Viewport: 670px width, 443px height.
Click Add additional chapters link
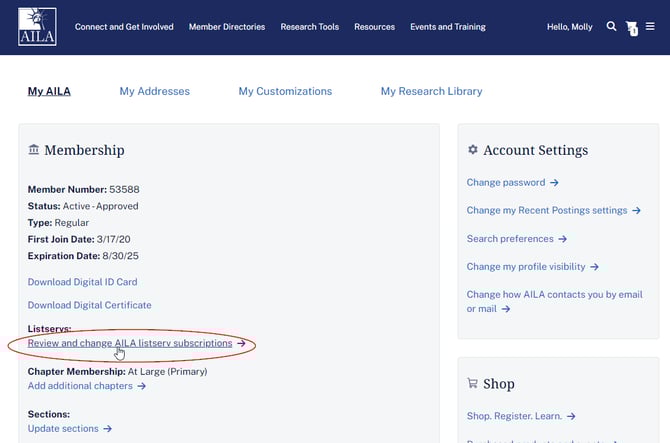point(80,386)
